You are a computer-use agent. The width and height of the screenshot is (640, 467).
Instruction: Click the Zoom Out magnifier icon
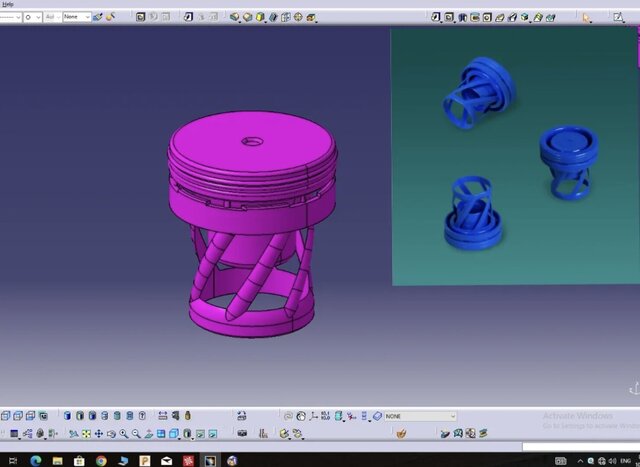click(136, 434)
